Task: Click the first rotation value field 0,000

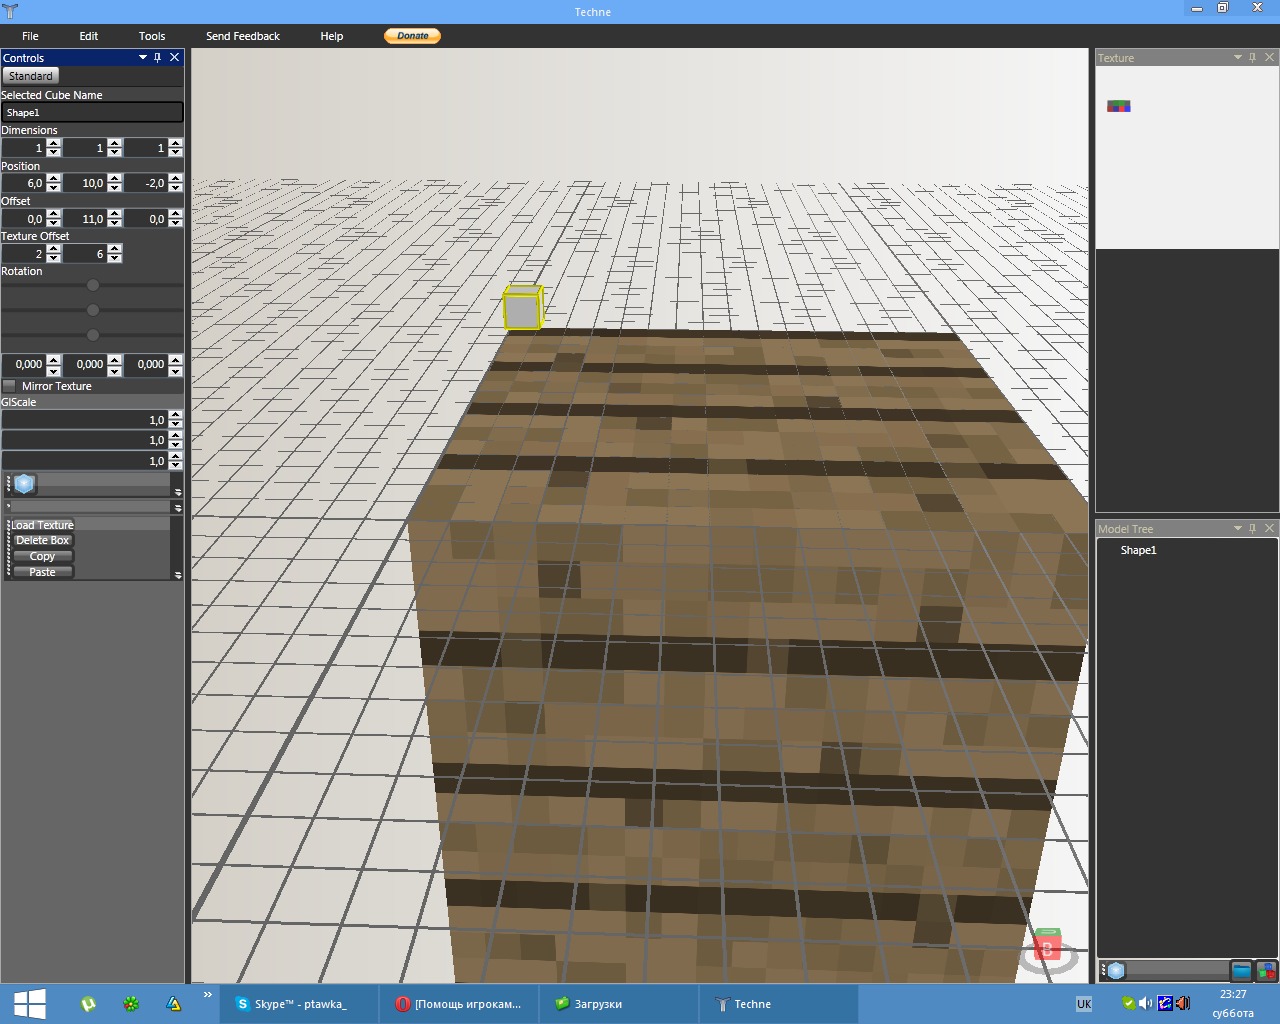Action: [24, 365]
